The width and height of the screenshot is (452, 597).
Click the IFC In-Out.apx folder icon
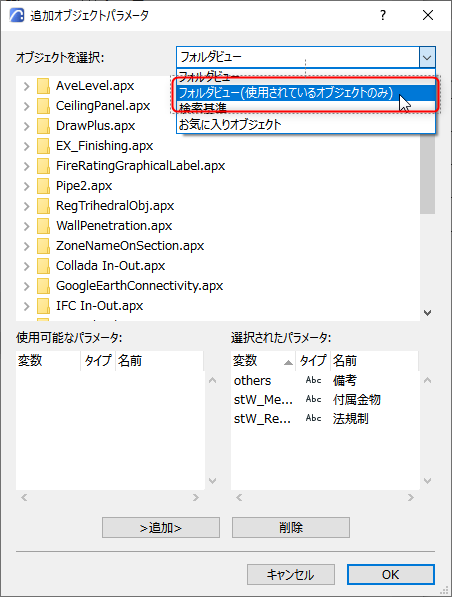(x=43, y=306)
